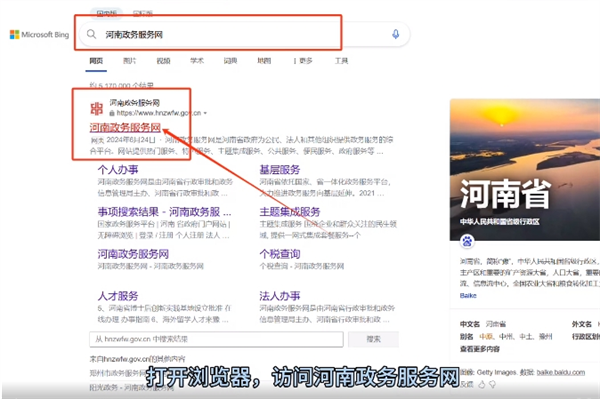The width and height of the screenshot is (600, 399).
Task: Click the Microsoft Bing logo
Action: click(39, 34)
